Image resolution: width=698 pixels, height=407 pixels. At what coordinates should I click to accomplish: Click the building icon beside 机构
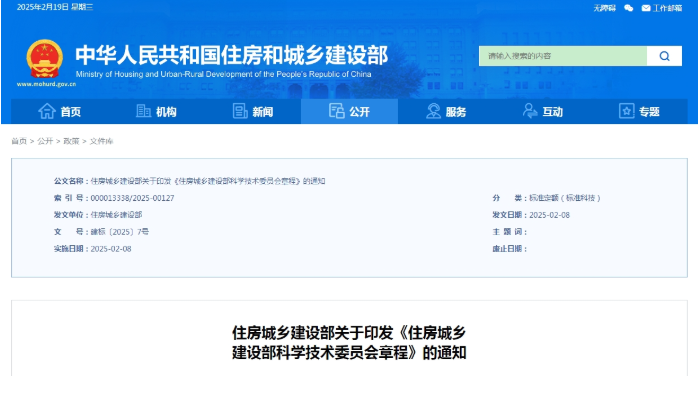tap(143, 111)
